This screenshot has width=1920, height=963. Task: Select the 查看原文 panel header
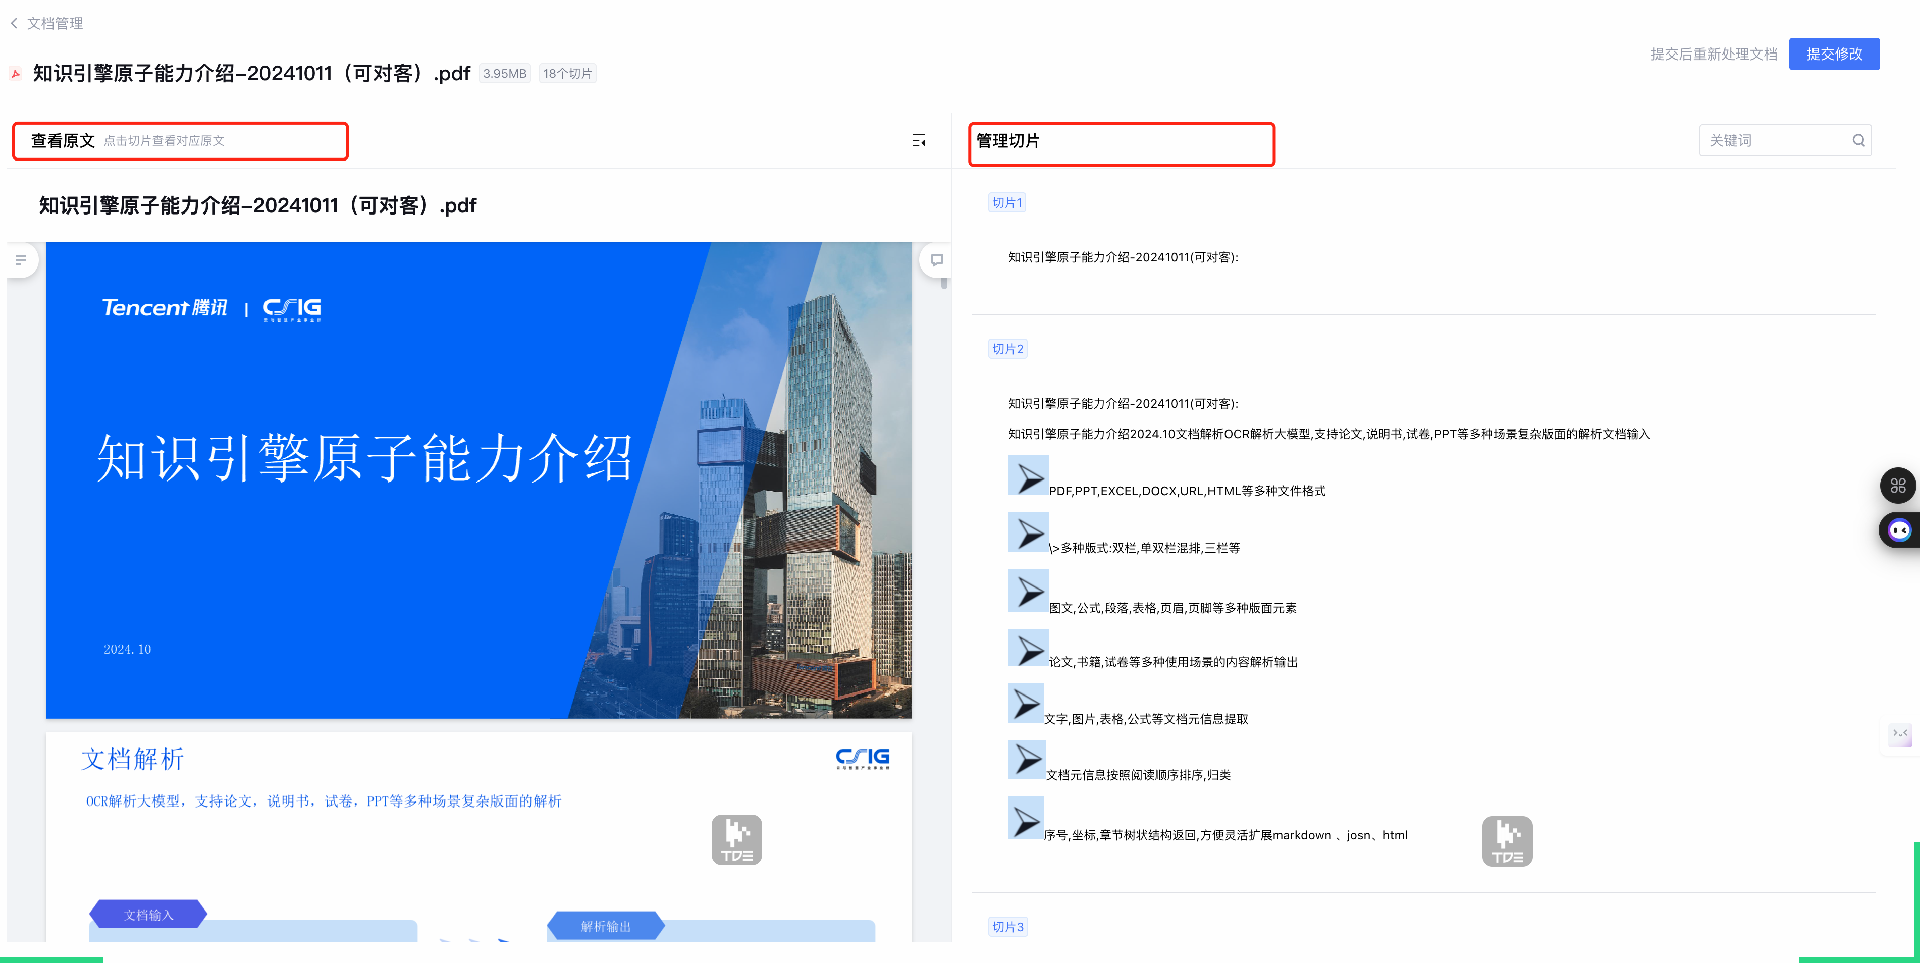click(63, 141)
